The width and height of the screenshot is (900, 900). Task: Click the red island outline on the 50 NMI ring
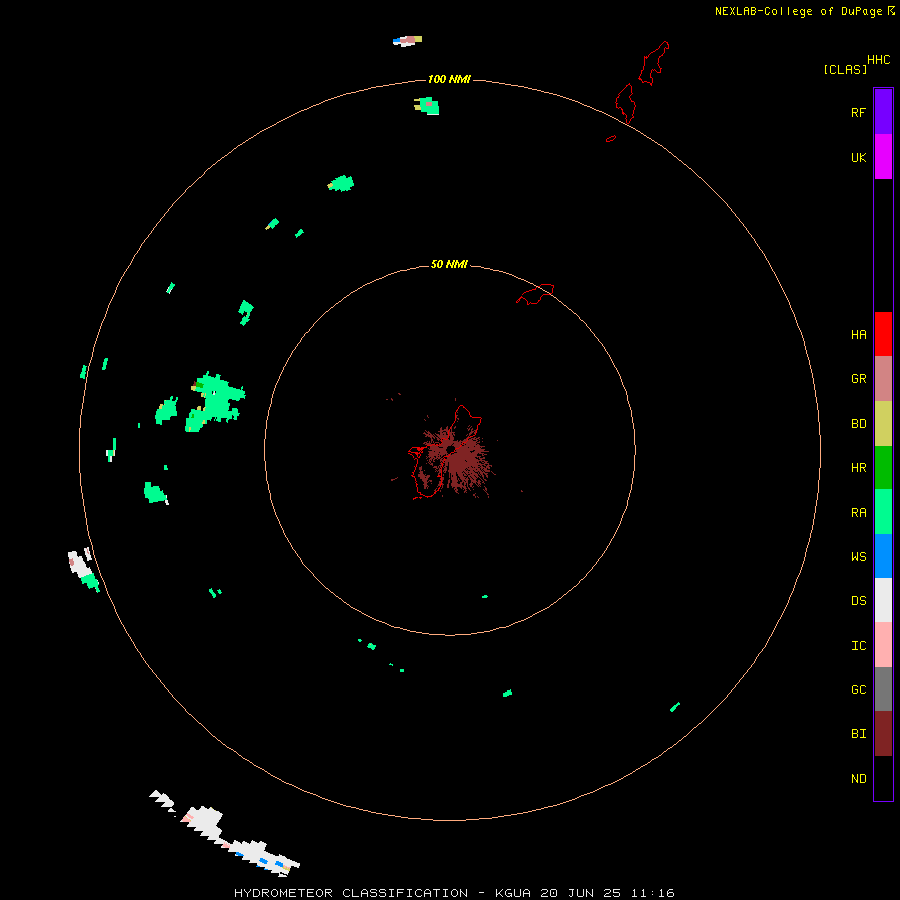(536, 294)
